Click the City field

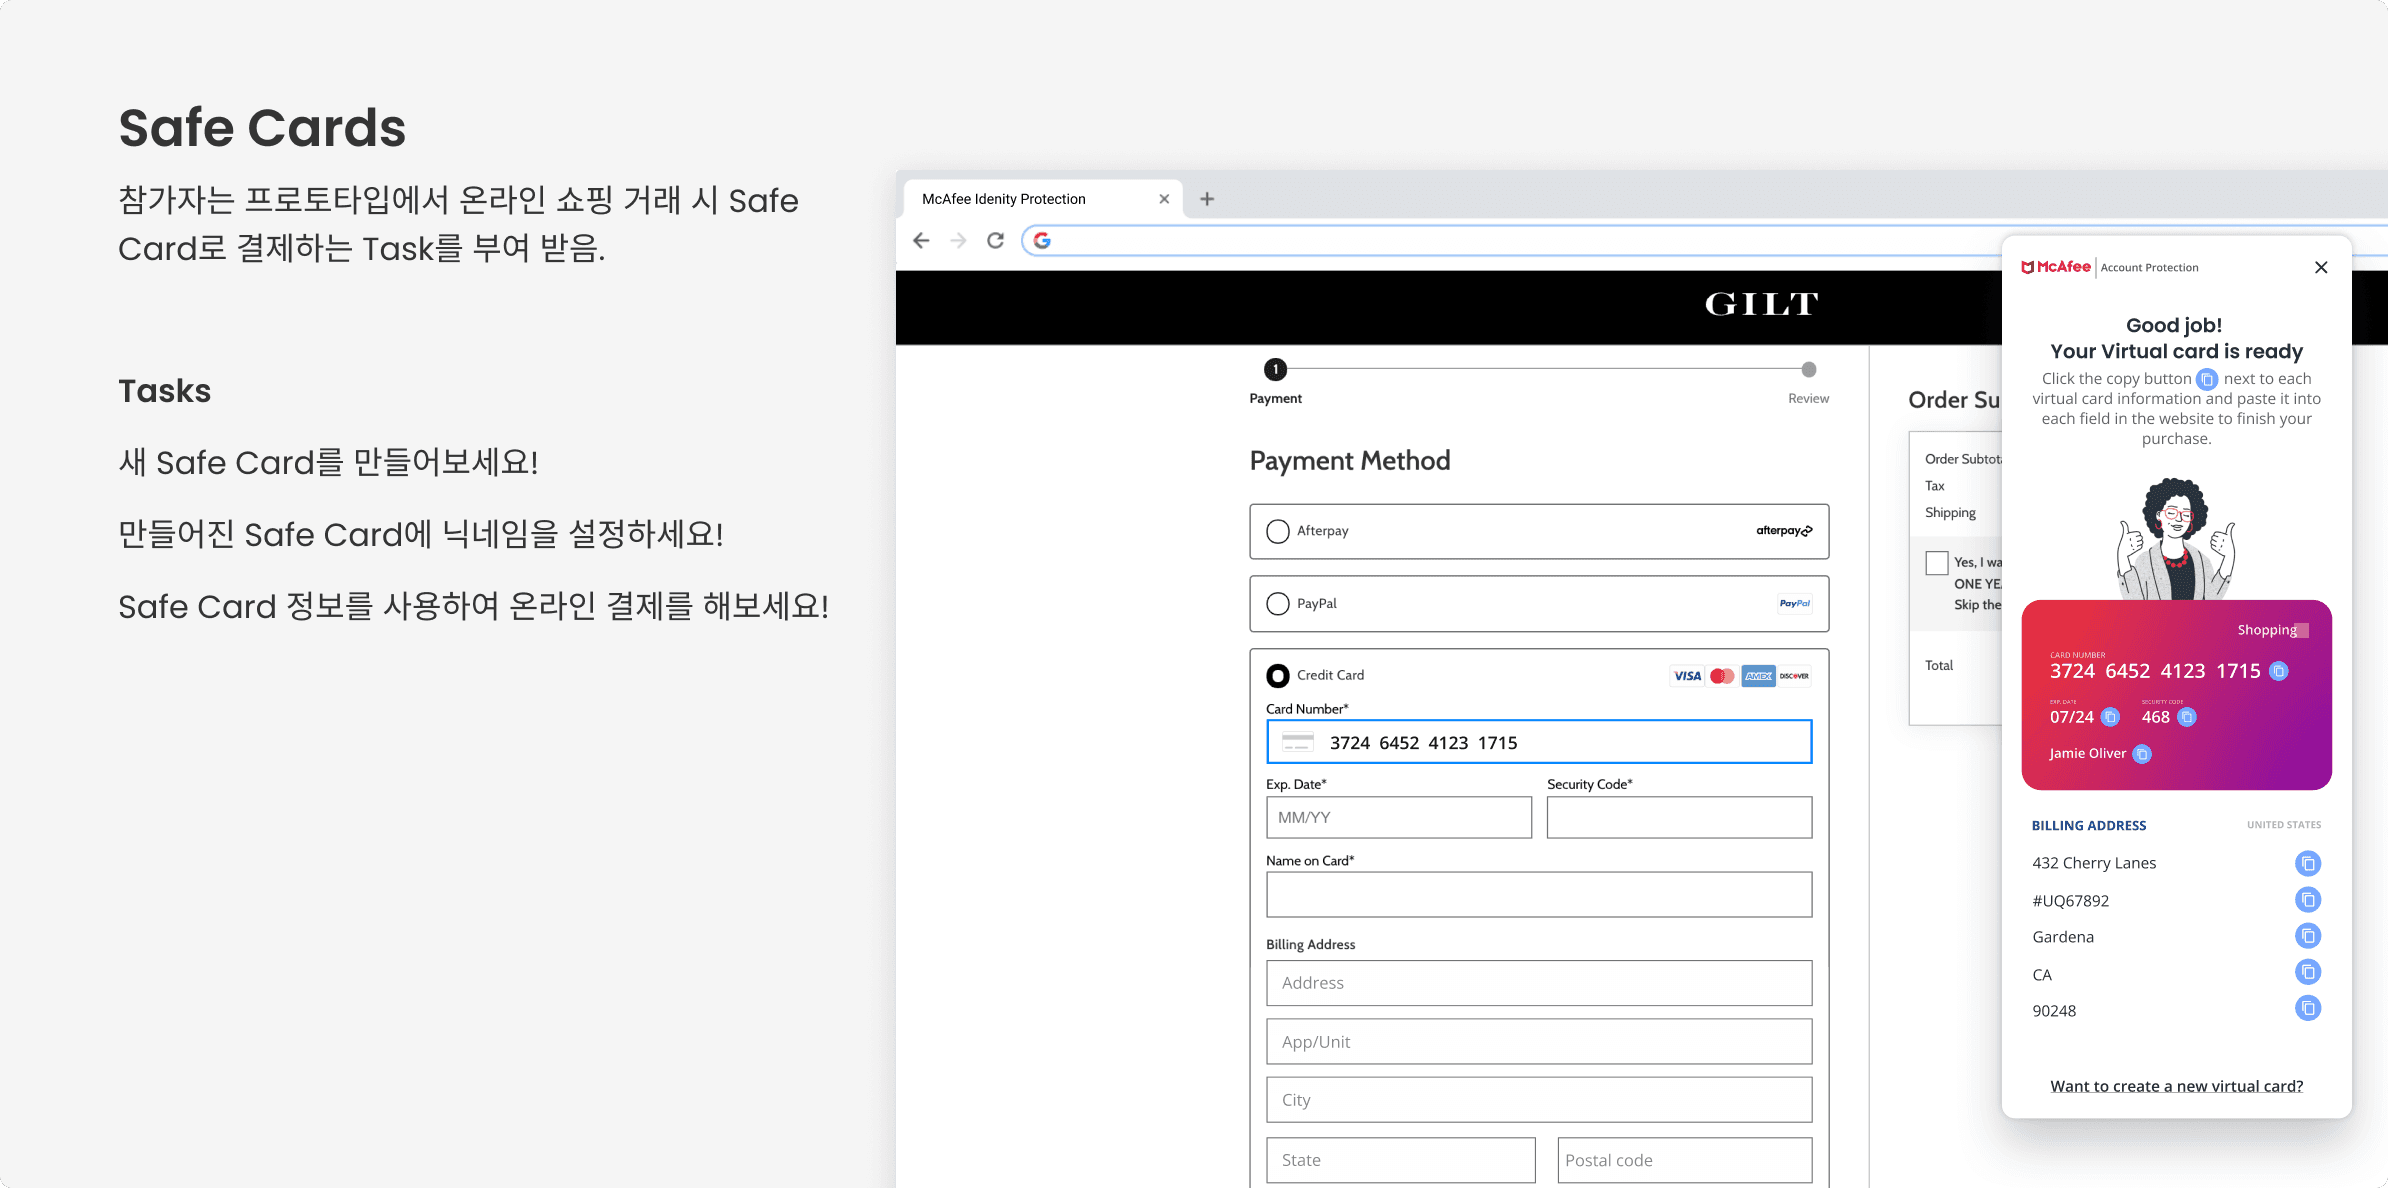(x=1539, y=1100)
